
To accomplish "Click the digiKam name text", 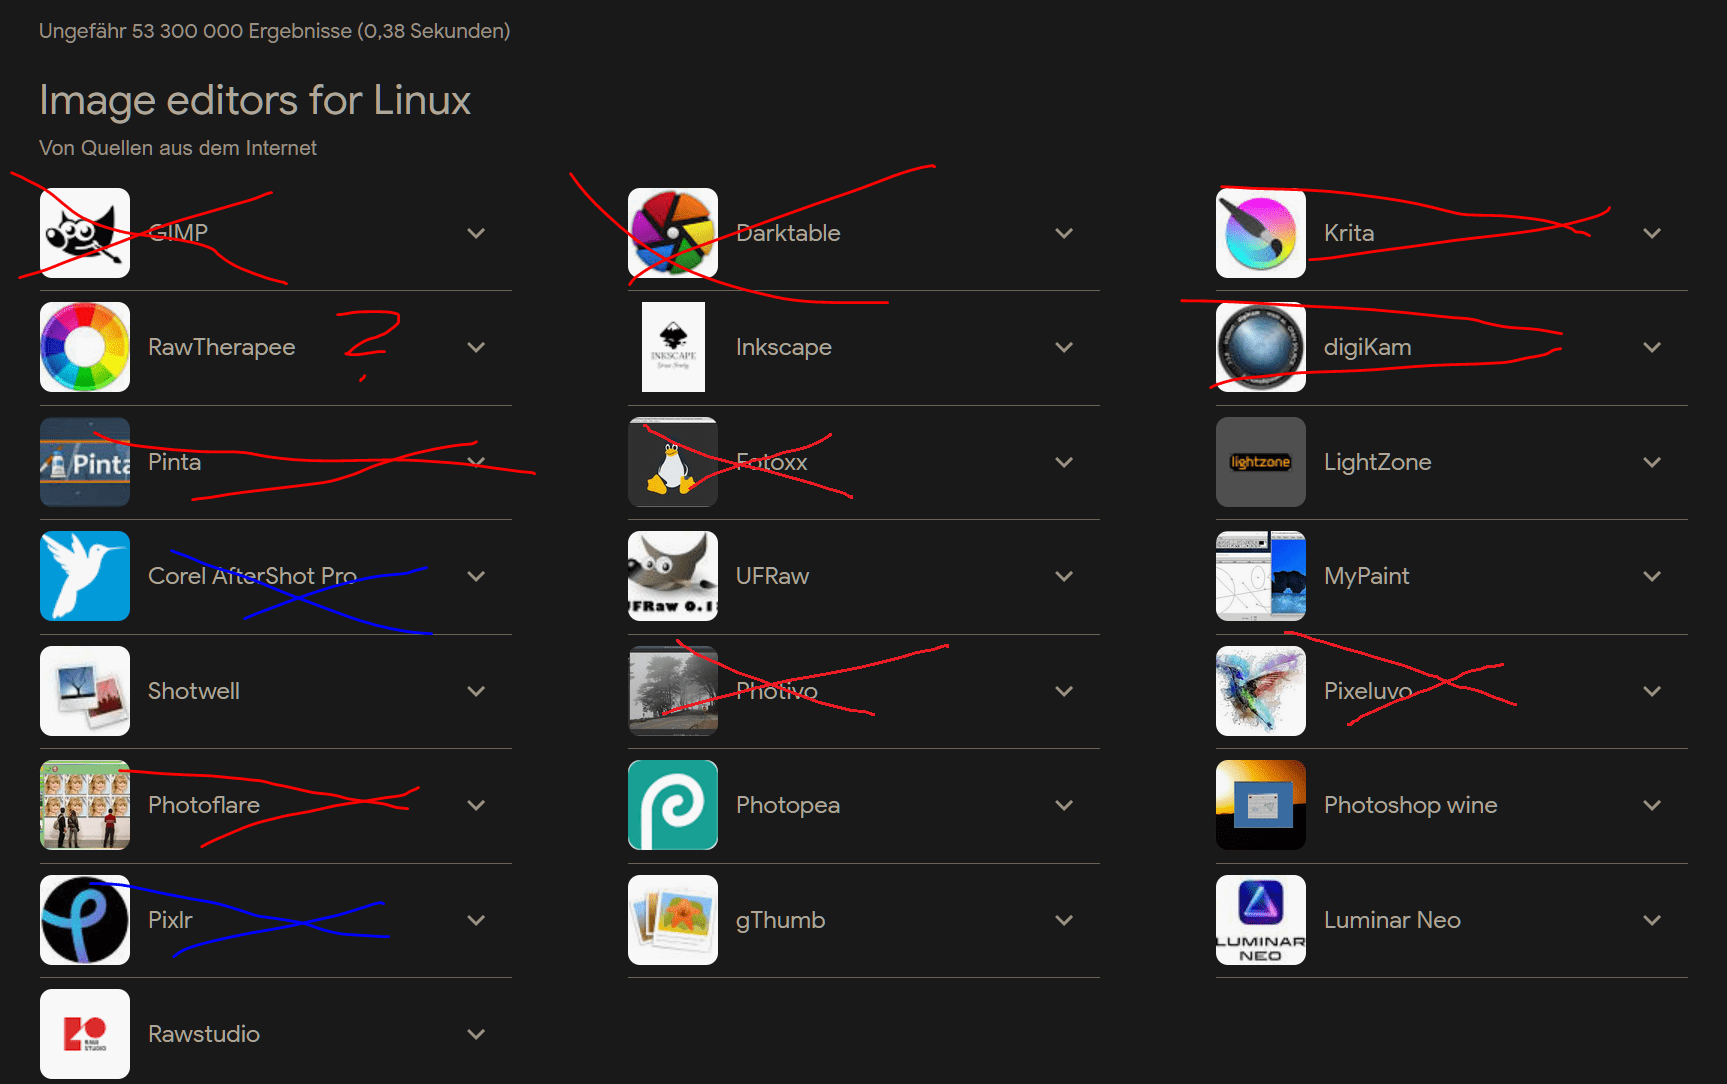I will (1368, 347).
